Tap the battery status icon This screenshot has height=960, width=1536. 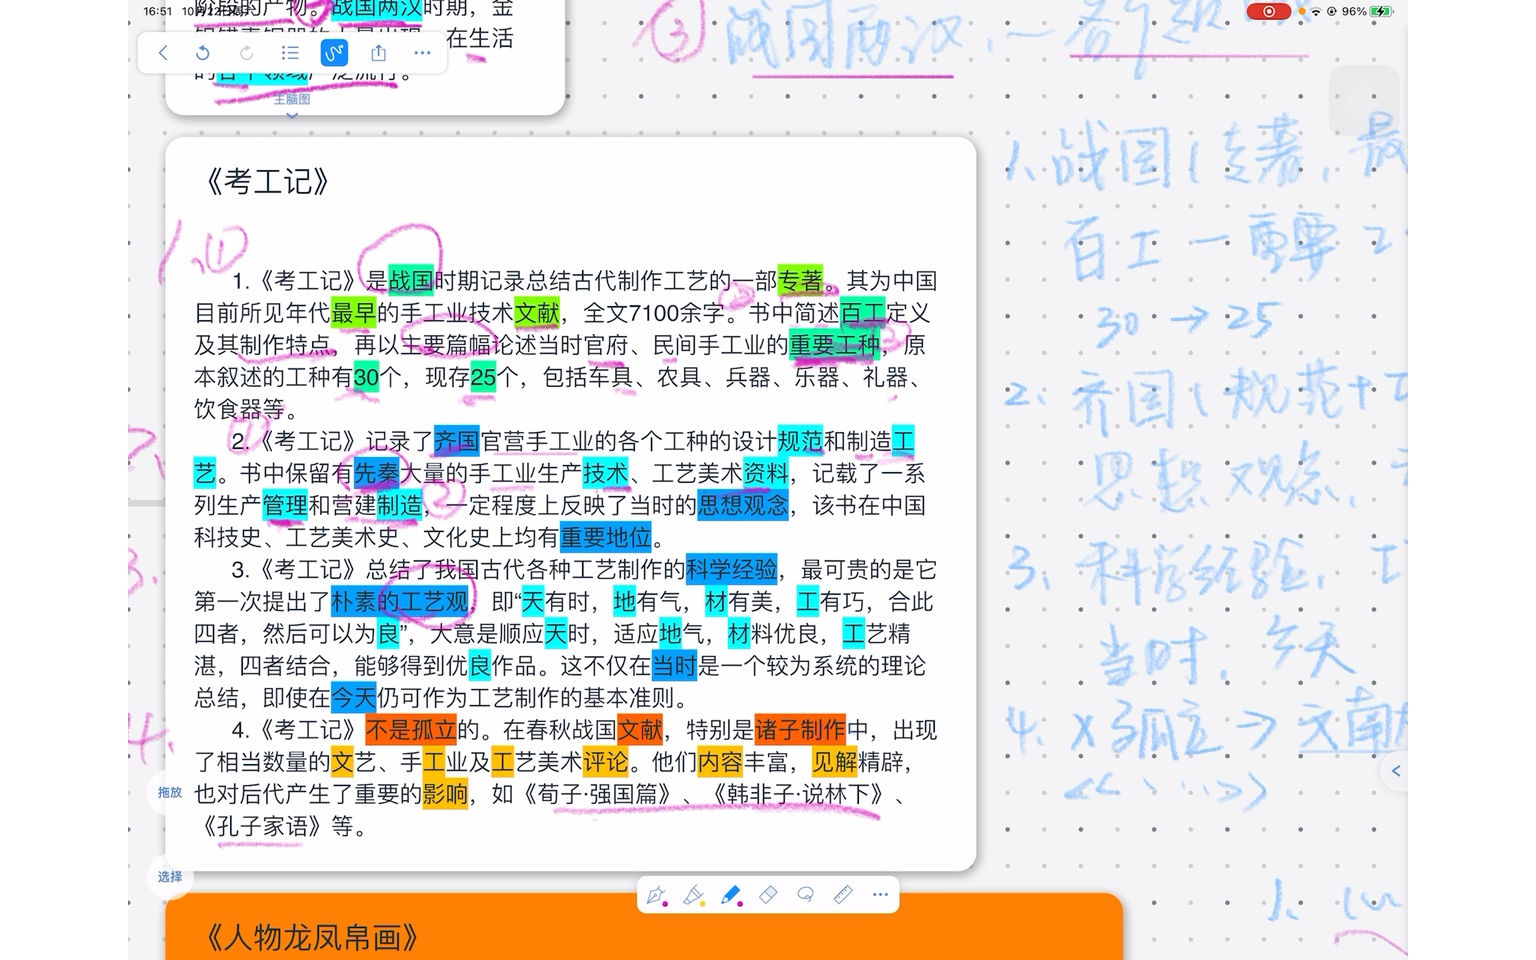(x=1381, y=12)
